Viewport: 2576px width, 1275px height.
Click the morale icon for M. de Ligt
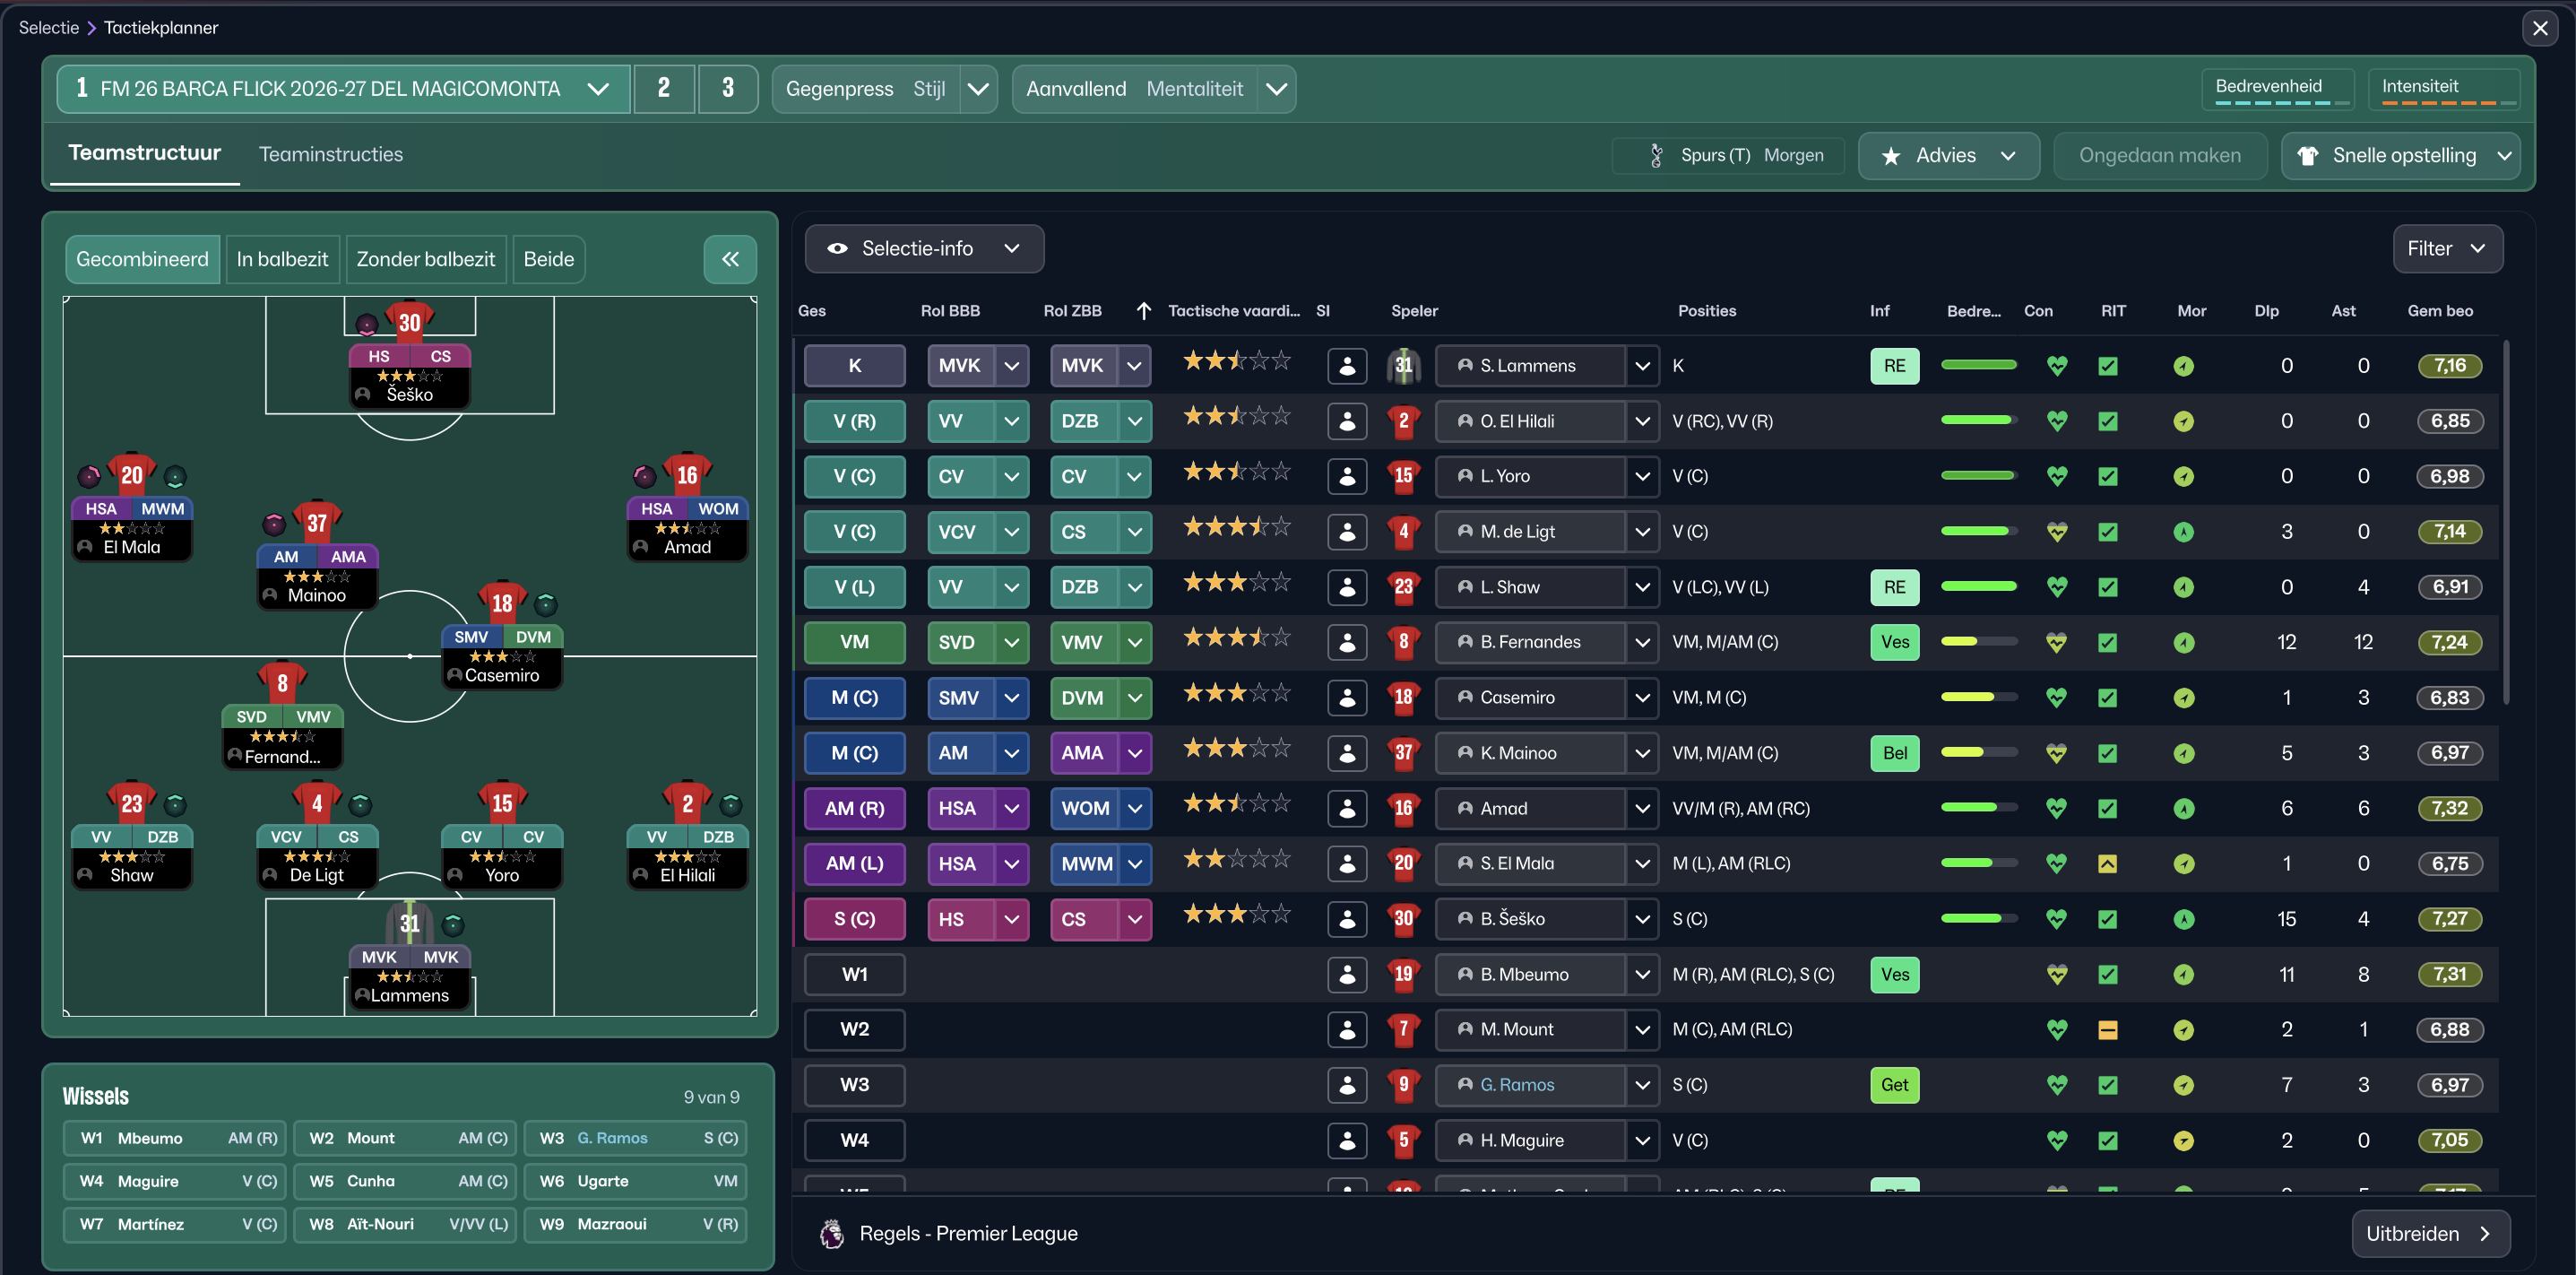2184,532
